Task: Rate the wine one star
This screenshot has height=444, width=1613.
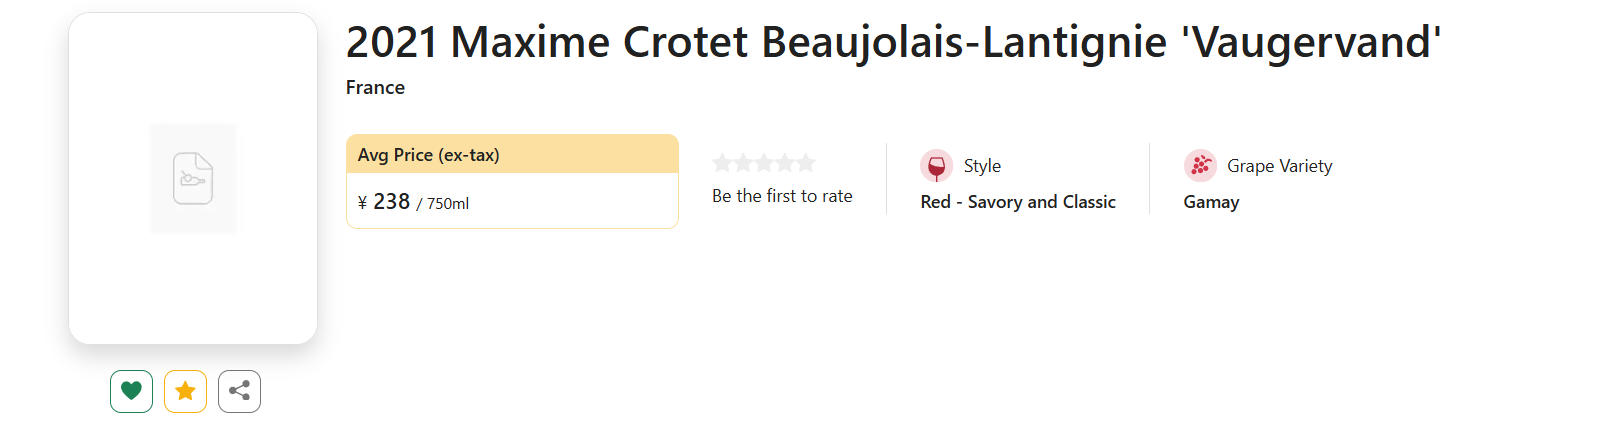Action: [x=722, y=163]
